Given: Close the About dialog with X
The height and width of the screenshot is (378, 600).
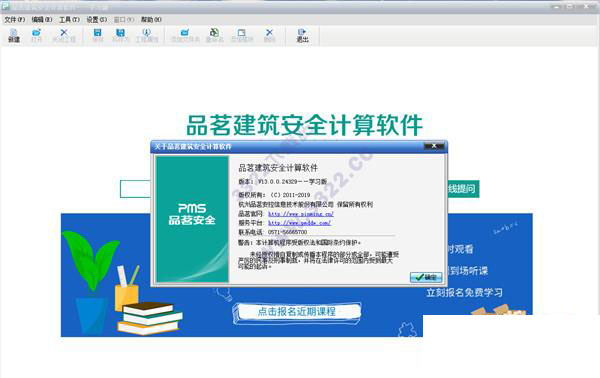Looking at the screenshot, I should tap(434, 146).
